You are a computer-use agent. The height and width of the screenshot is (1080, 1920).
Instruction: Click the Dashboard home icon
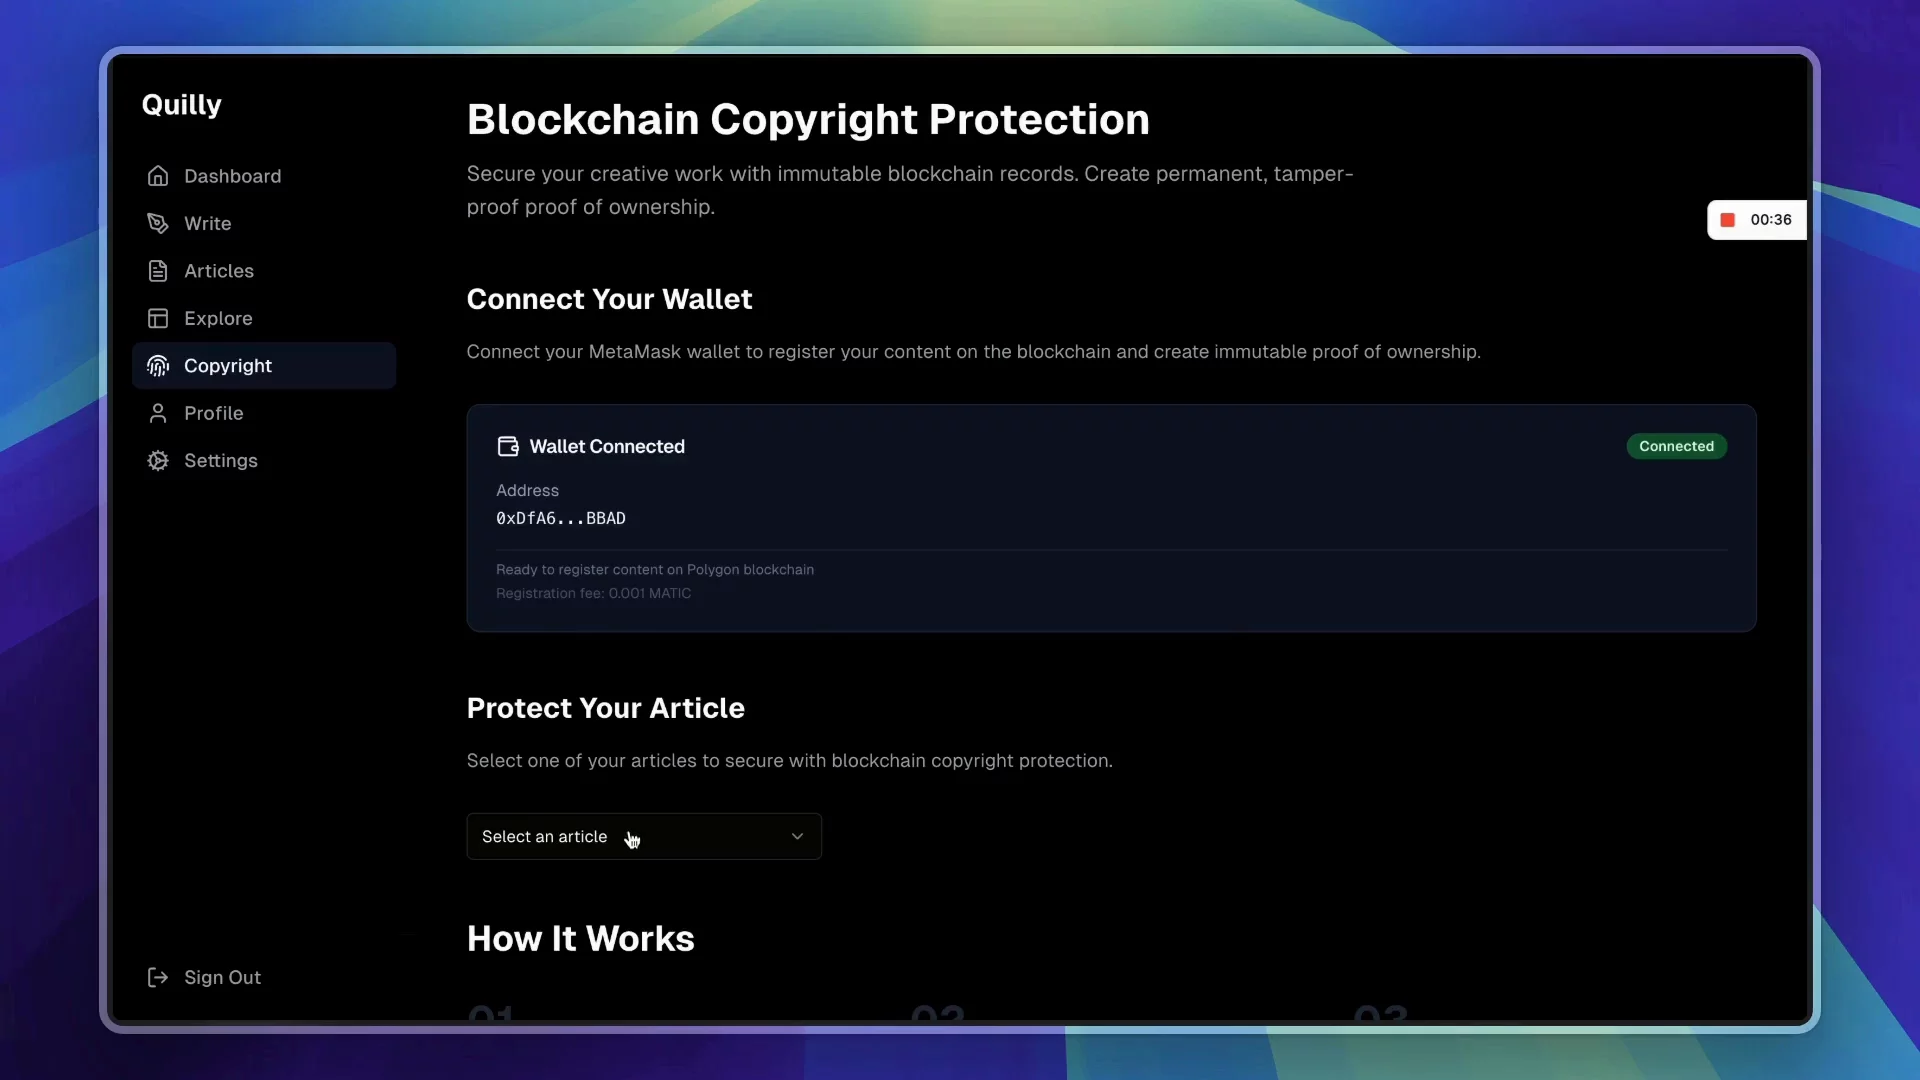pos(158,176)
